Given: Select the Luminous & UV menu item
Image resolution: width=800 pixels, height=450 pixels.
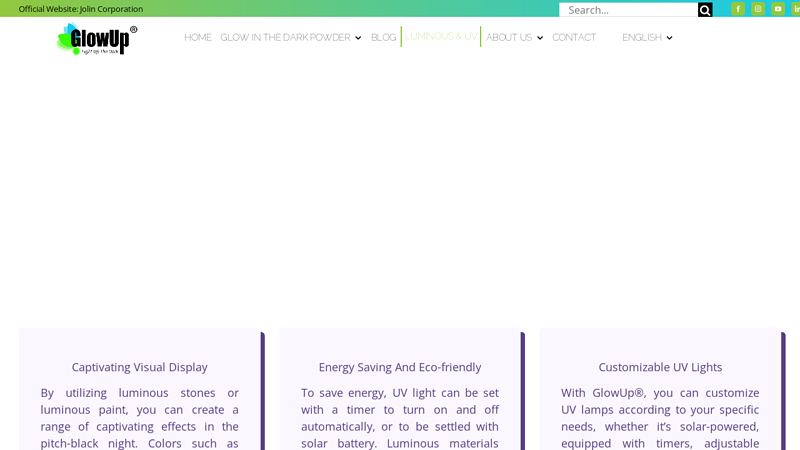Looking at the screenshot, I should coord(441,36).
